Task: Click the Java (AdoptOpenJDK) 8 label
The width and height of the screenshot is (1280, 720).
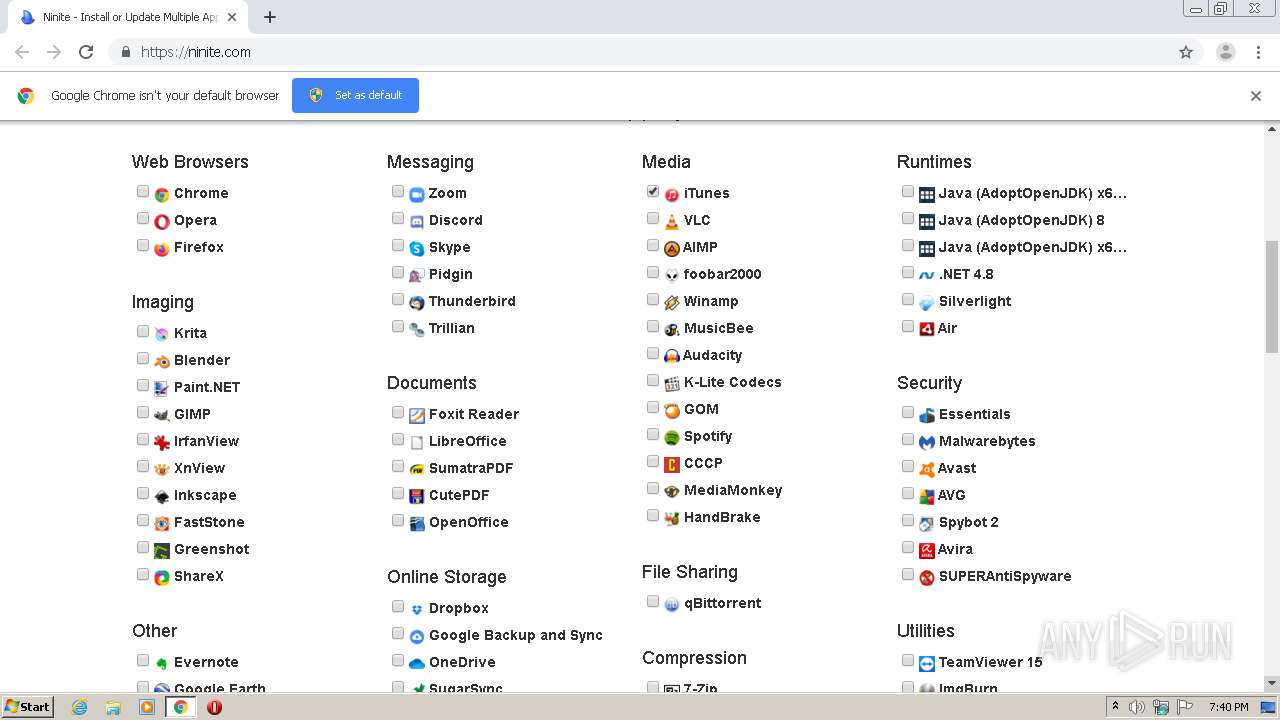Action: click(1022, 221)
